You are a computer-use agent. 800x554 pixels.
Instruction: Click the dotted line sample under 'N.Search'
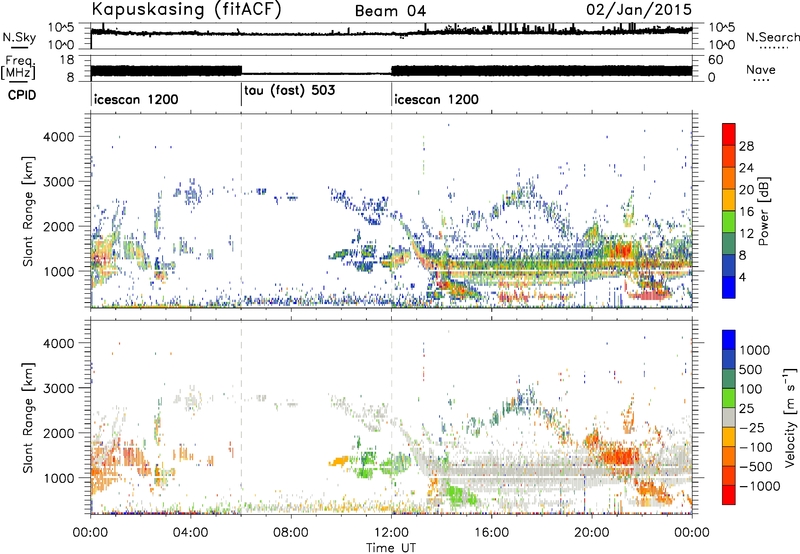coord(772,48)
